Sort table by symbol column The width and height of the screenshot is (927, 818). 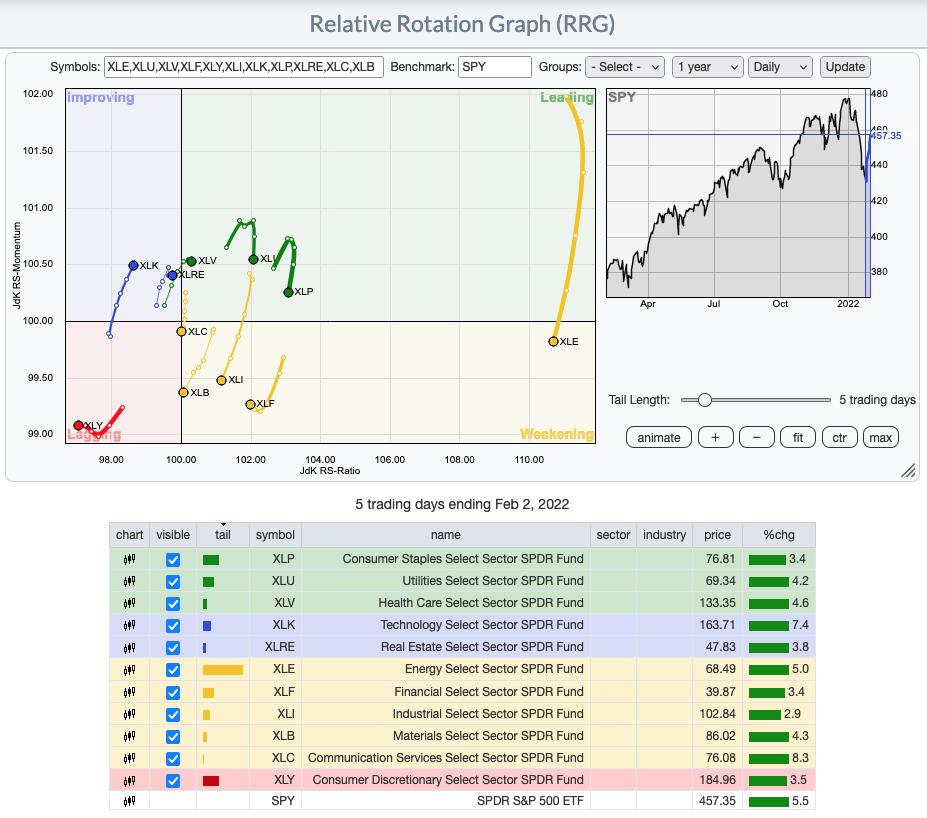(x=275, y=535)
